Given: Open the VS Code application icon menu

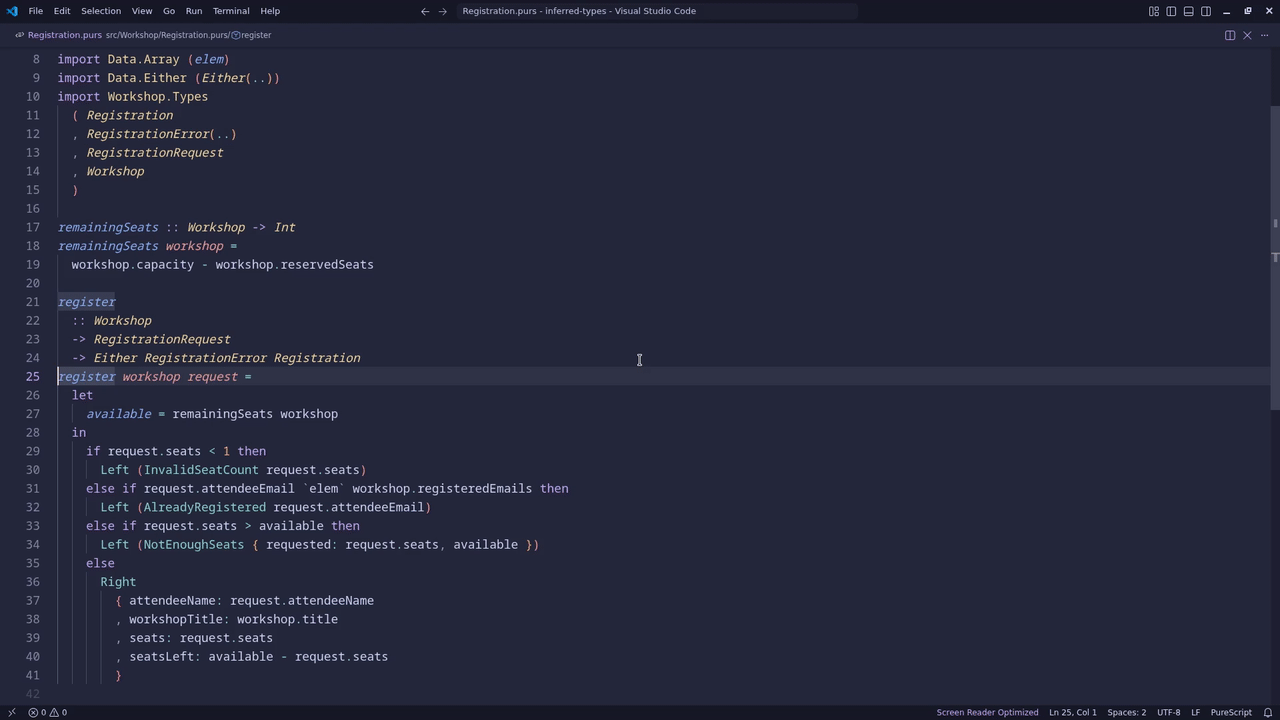Looking at the screenshot, I should 12,11.
